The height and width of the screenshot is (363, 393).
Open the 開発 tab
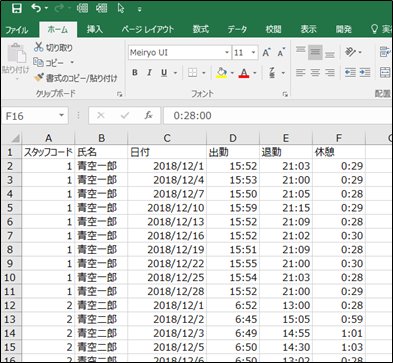(x=344, y=29)
